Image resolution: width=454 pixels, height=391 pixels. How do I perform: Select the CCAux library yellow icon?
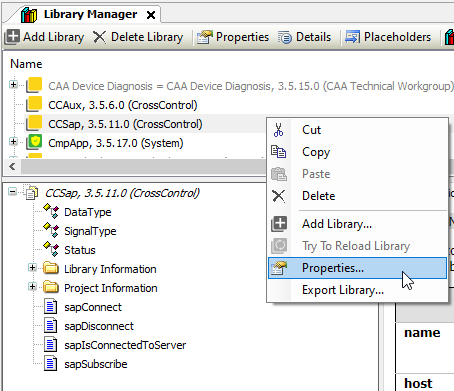coord(34,104)
